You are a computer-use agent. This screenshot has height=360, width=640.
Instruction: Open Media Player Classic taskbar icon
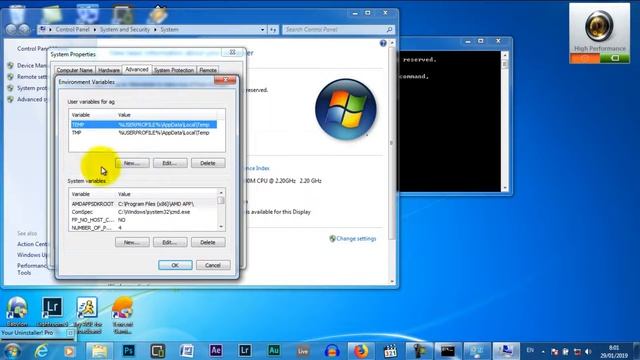click(x=390, y=351)
